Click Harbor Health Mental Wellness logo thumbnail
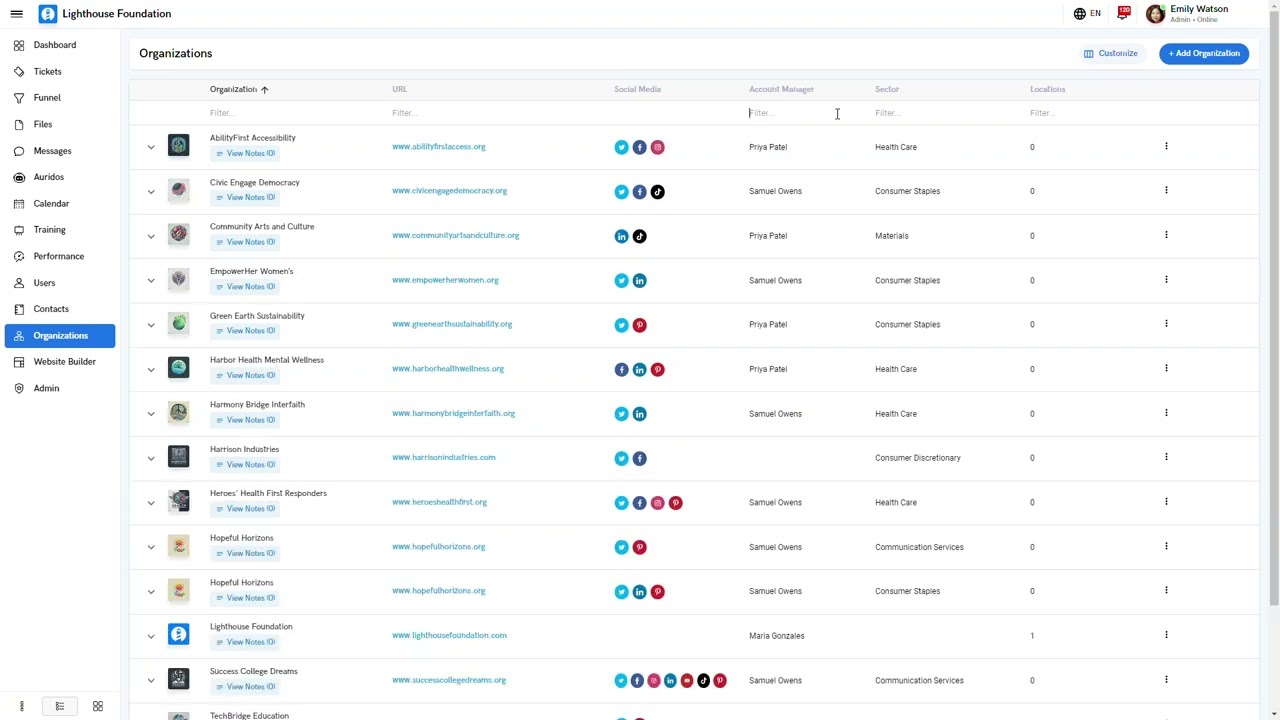This screenshot has height=720, width=1280. [178, 368]
